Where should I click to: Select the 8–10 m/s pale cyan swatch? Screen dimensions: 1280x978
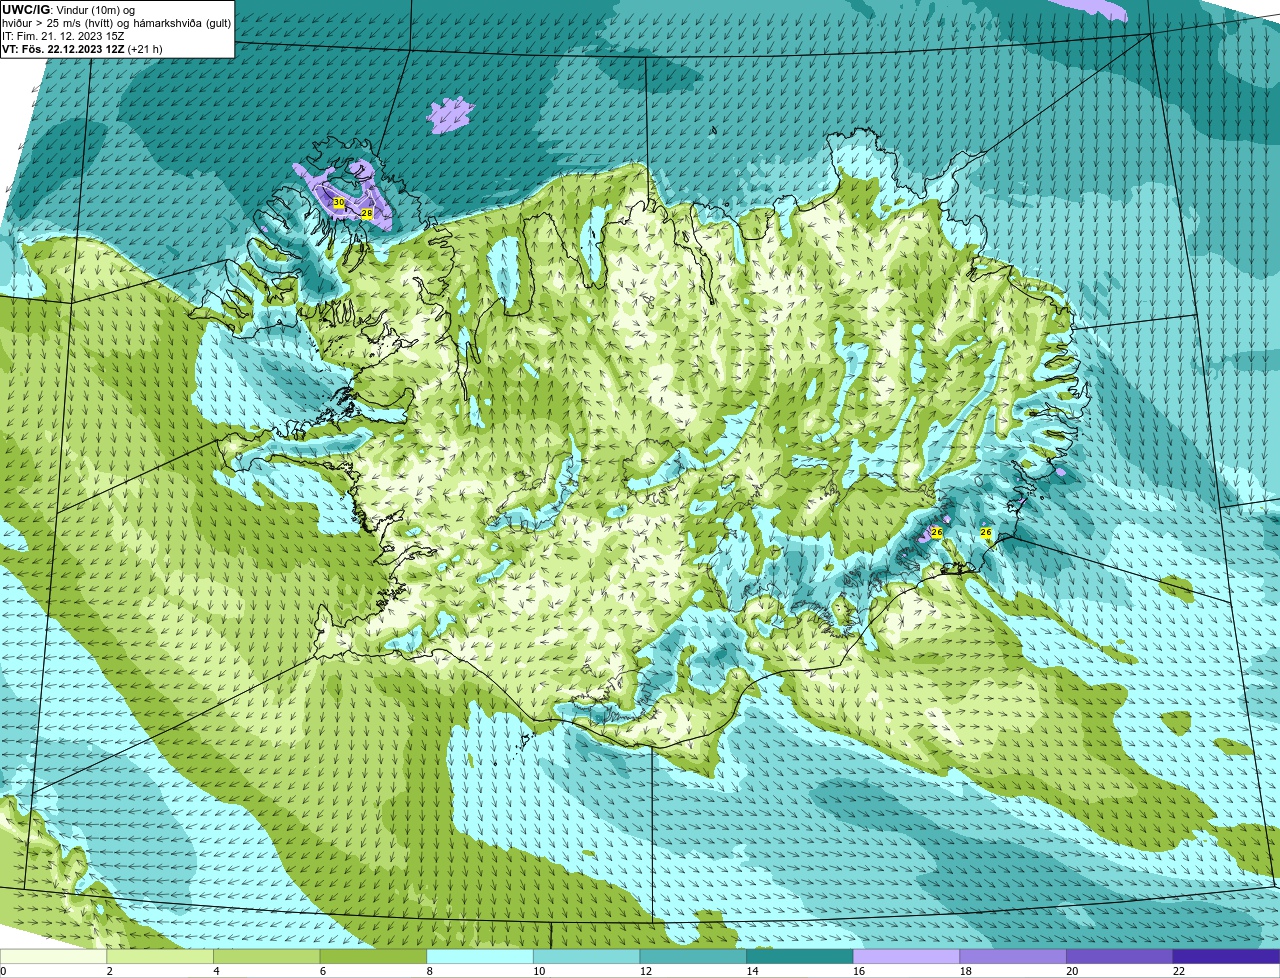tap(480, 956)
